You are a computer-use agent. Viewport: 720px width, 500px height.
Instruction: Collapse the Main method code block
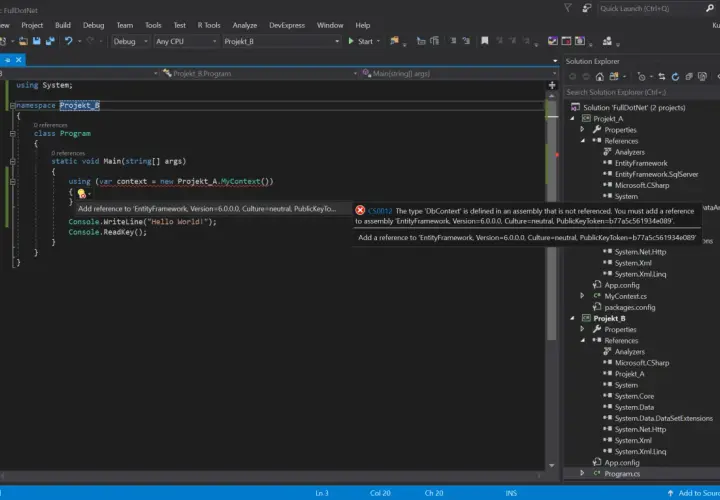13,162
